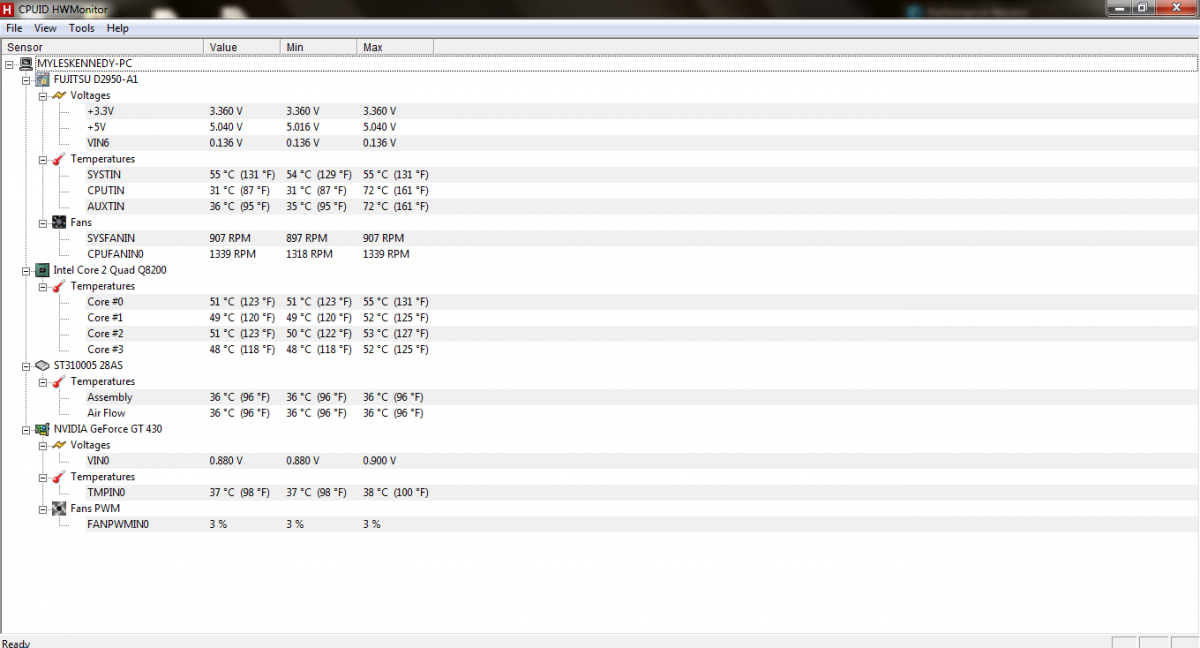The height and width of the screenshot is (648, 1200).
Task: Open the Help menu
Action: click(x=118, y=28)
